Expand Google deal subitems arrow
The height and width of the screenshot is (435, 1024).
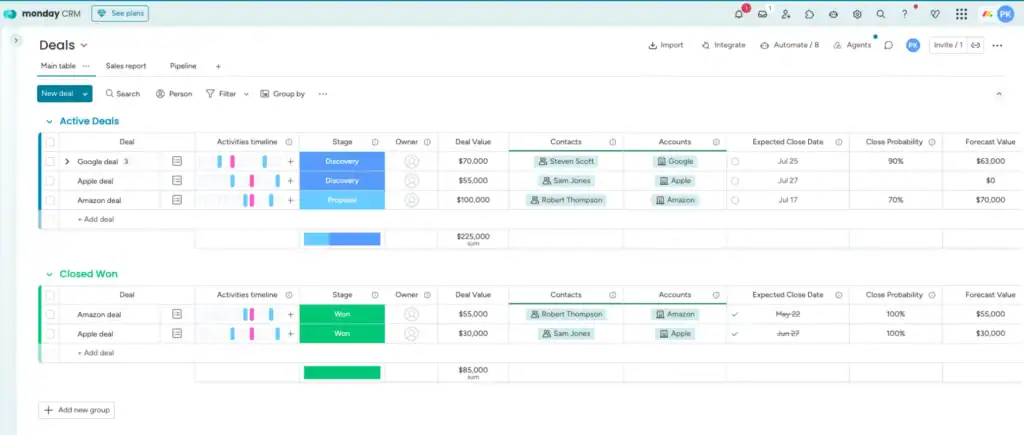coord(67,161)
